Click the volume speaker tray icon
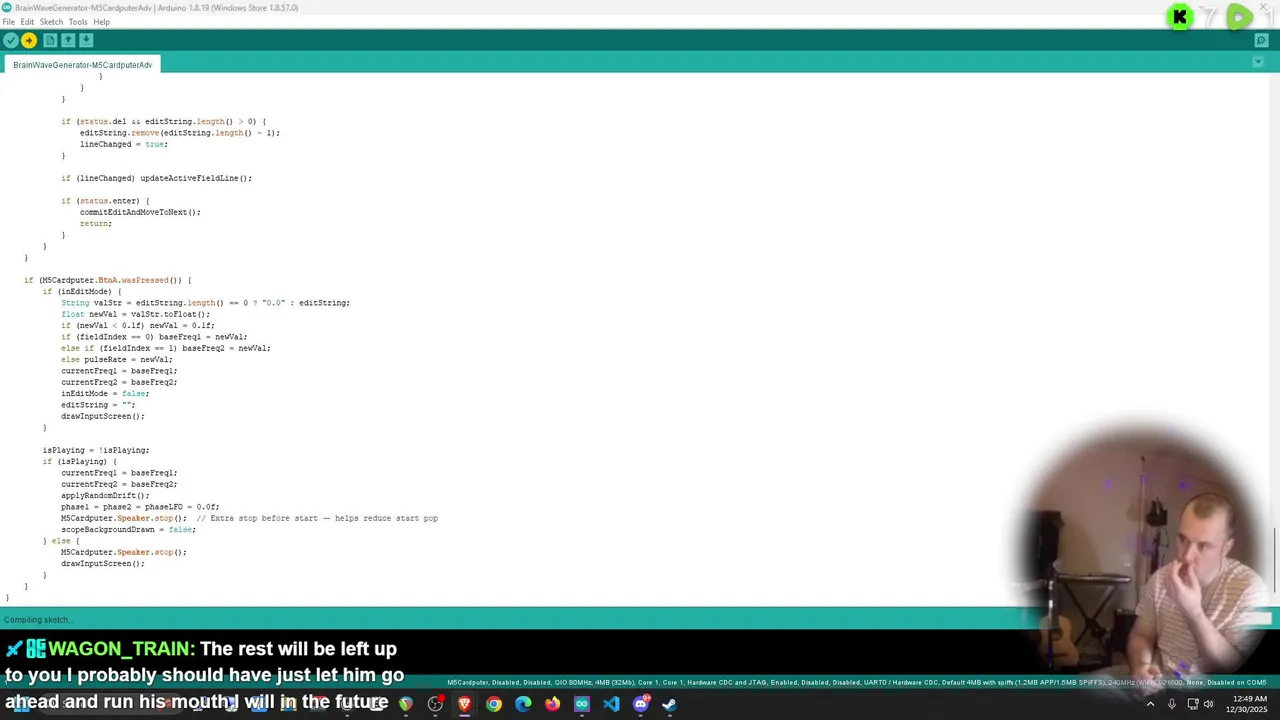 pos(1208,704)
